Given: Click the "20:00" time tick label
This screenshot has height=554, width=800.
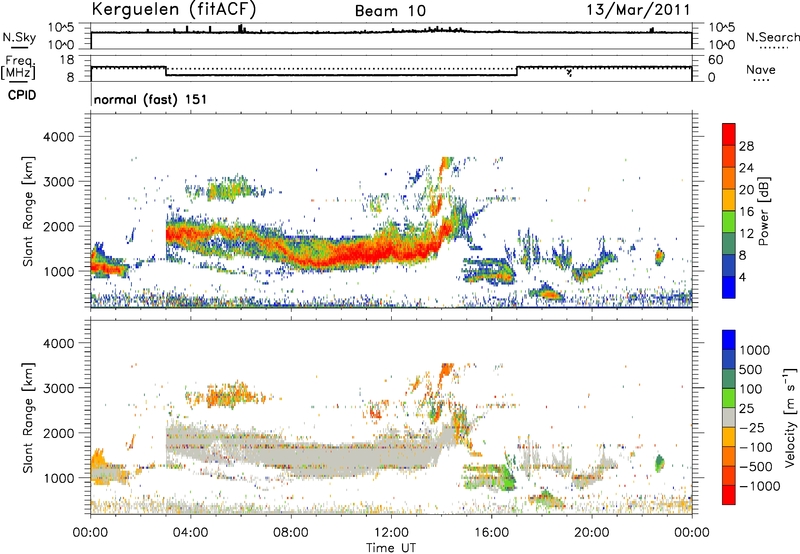Looking at the screenshot, I should pyautogui.click(x=591, y=533).
